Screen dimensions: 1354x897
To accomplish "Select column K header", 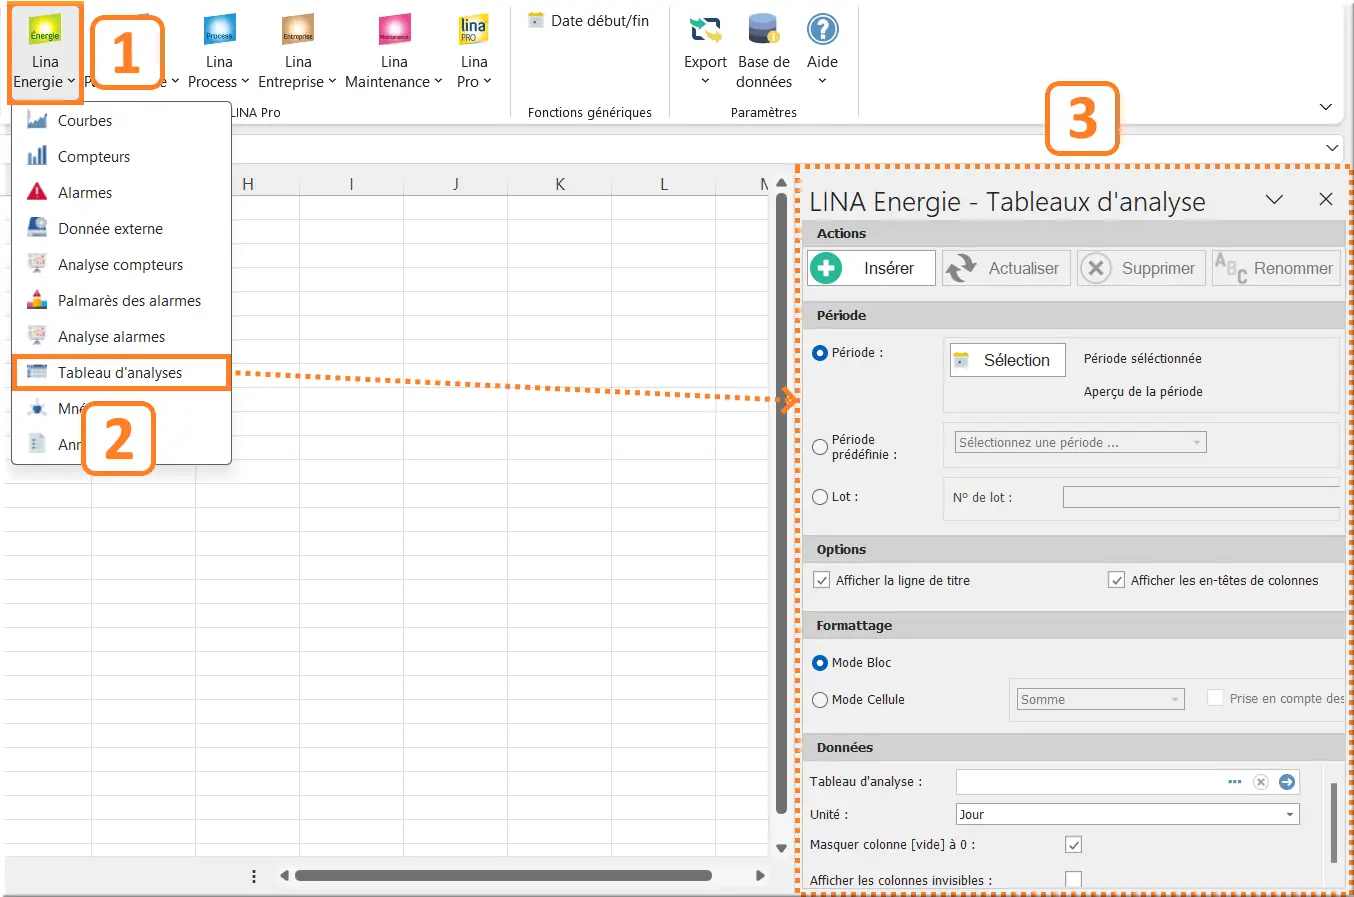I will point(560,184).
